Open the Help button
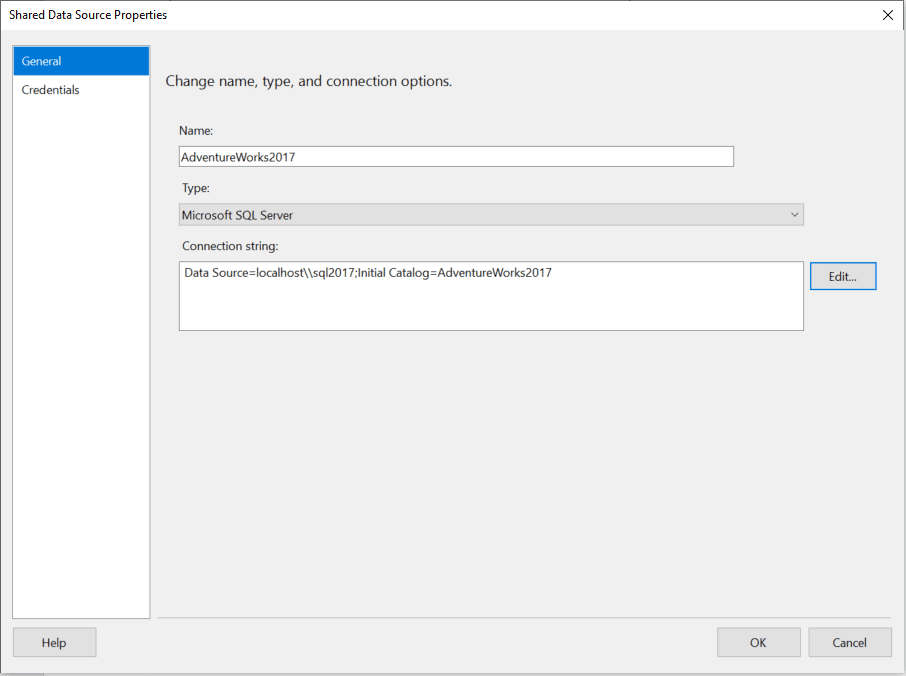 pos(54,642)
